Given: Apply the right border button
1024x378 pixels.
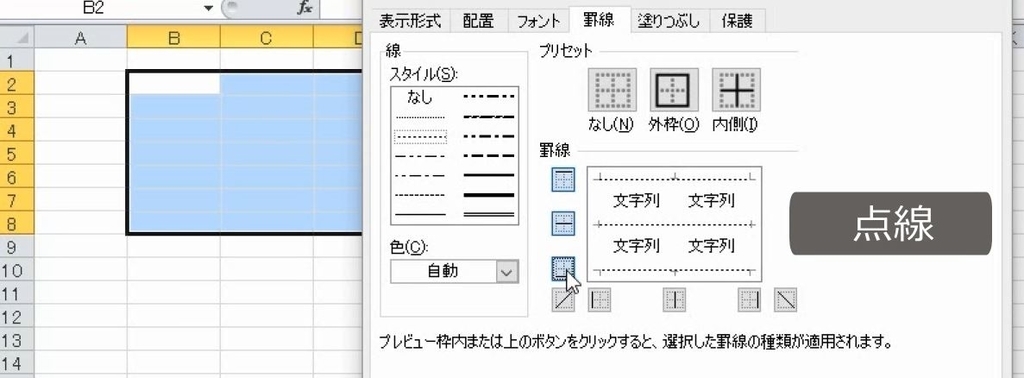Looking at the screenshot, I should pyautogui.click(x=750, y=300).
